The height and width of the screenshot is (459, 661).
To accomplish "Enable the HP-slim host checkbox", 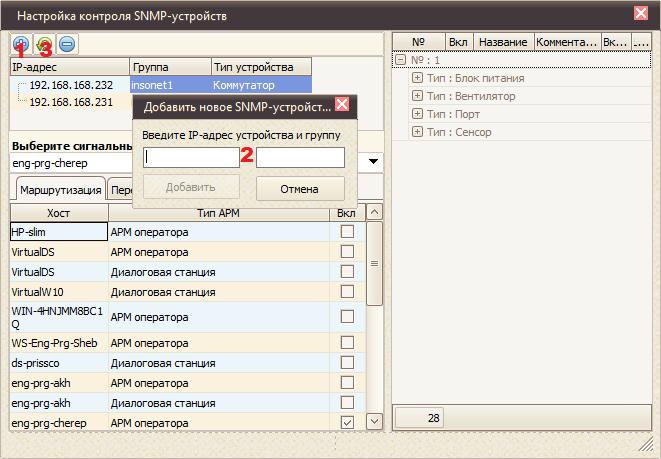I will coord(347,231).
